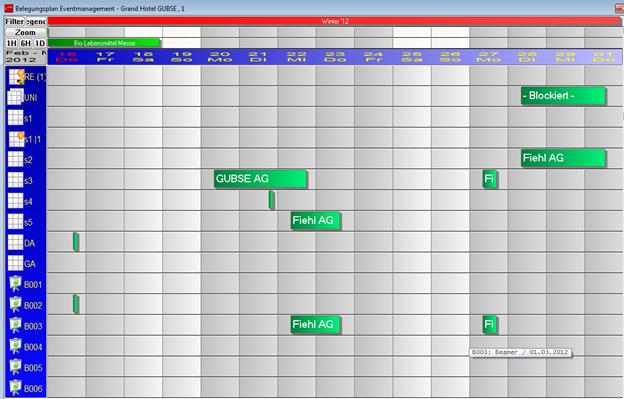
Task: Click the red Winter '12 season bar
Action: tap(335, 21)
